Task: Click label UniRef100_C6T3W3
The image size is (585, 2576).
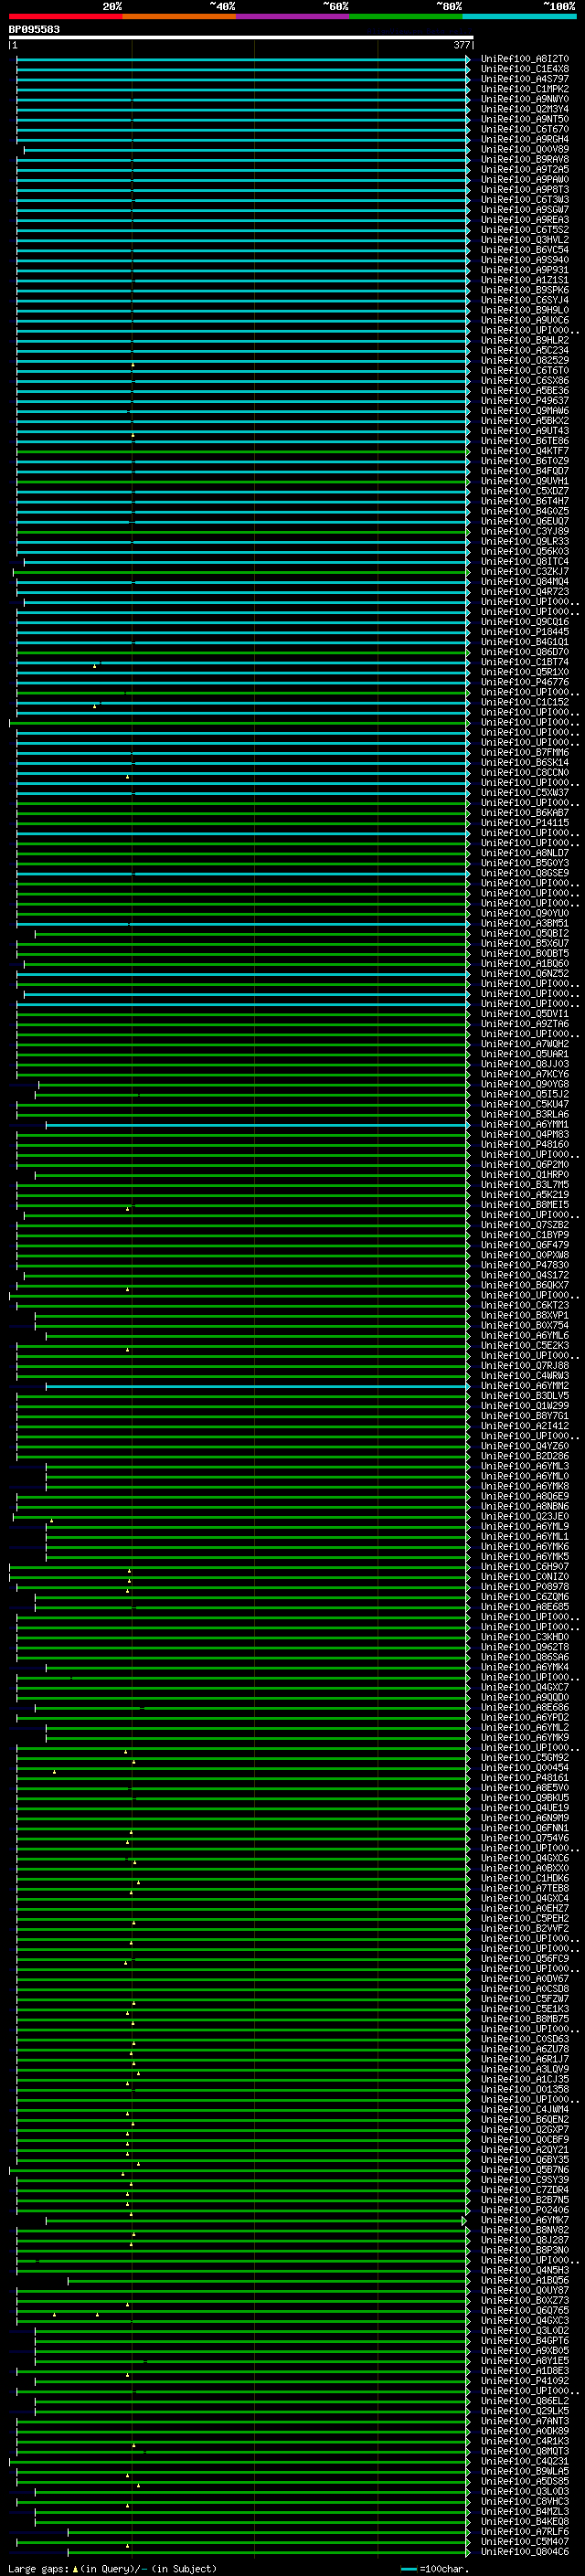Action: 525,200
